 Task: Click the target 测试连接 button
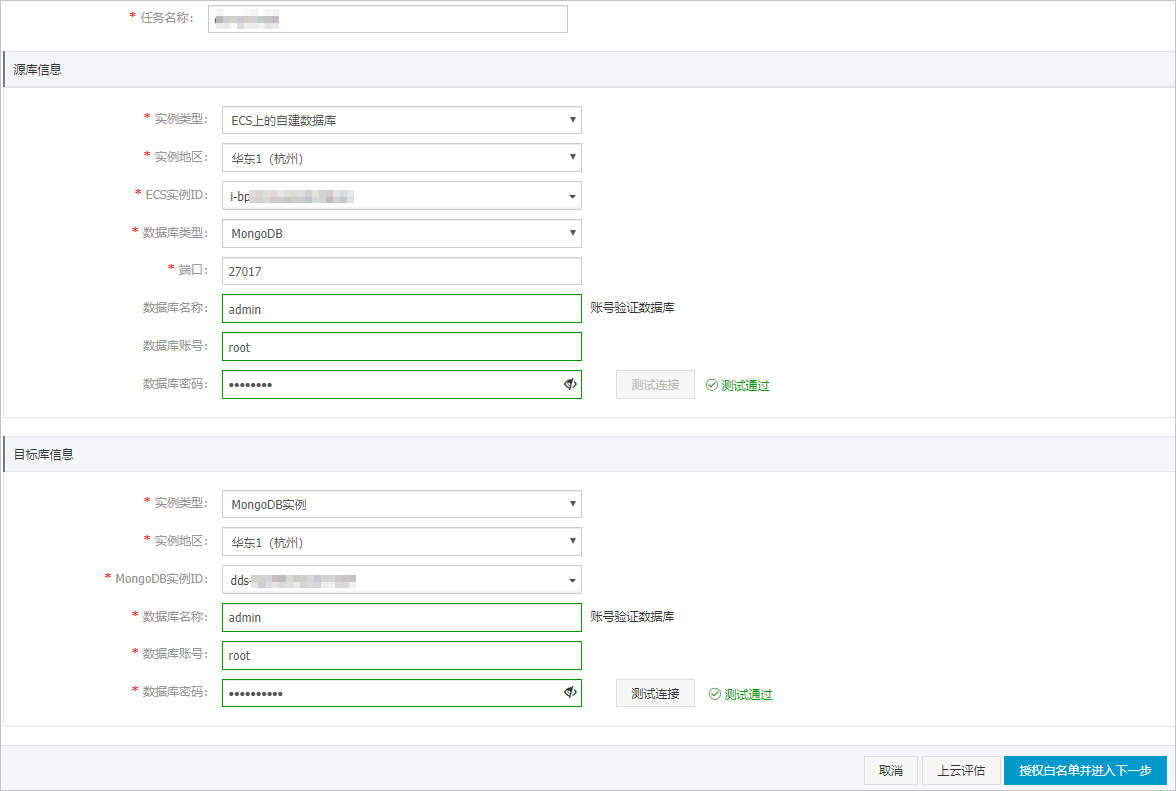655,694
